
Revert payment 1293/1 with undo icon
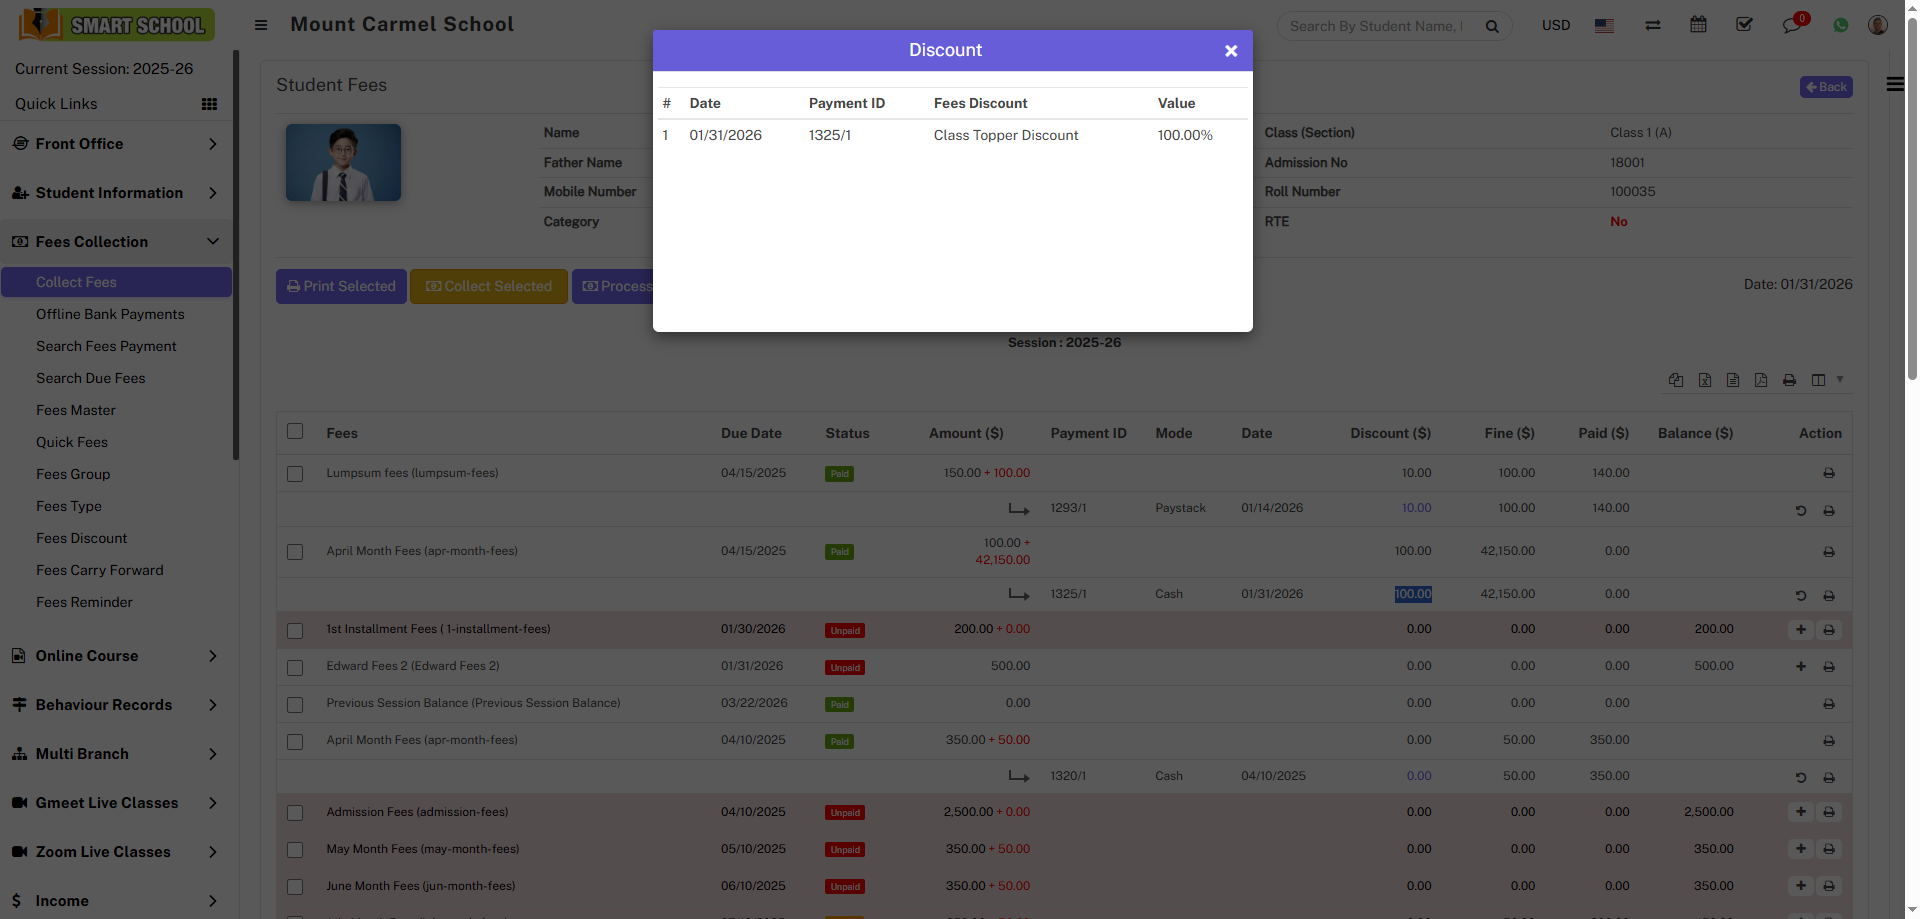pos(1800,510)
